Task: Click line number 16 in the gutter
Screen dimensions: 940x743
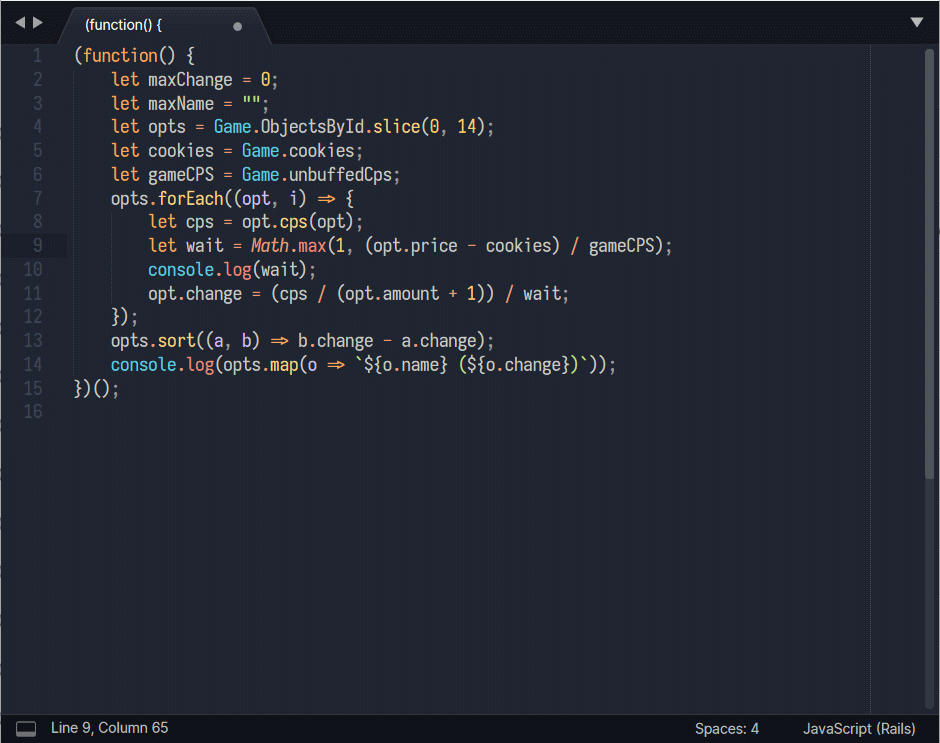Action: pos(33,412)
